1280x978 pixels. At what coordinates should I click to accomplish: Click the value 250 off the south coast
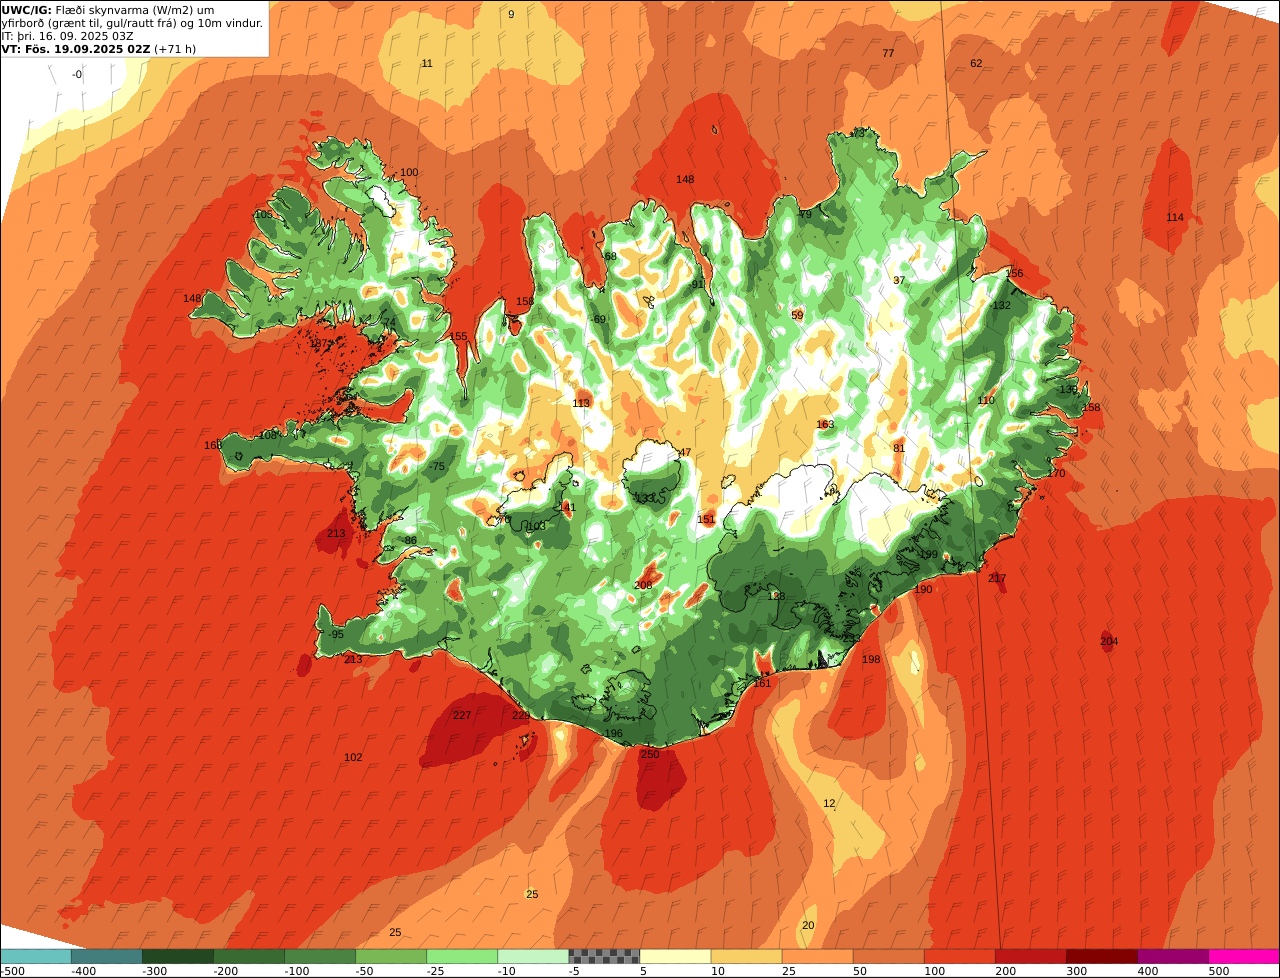tap(650, 755)
